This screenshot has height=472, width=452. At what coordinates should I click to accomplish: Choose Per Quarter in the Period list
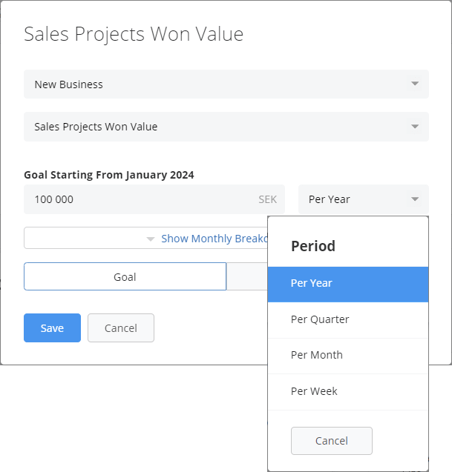tap(348, 320)
